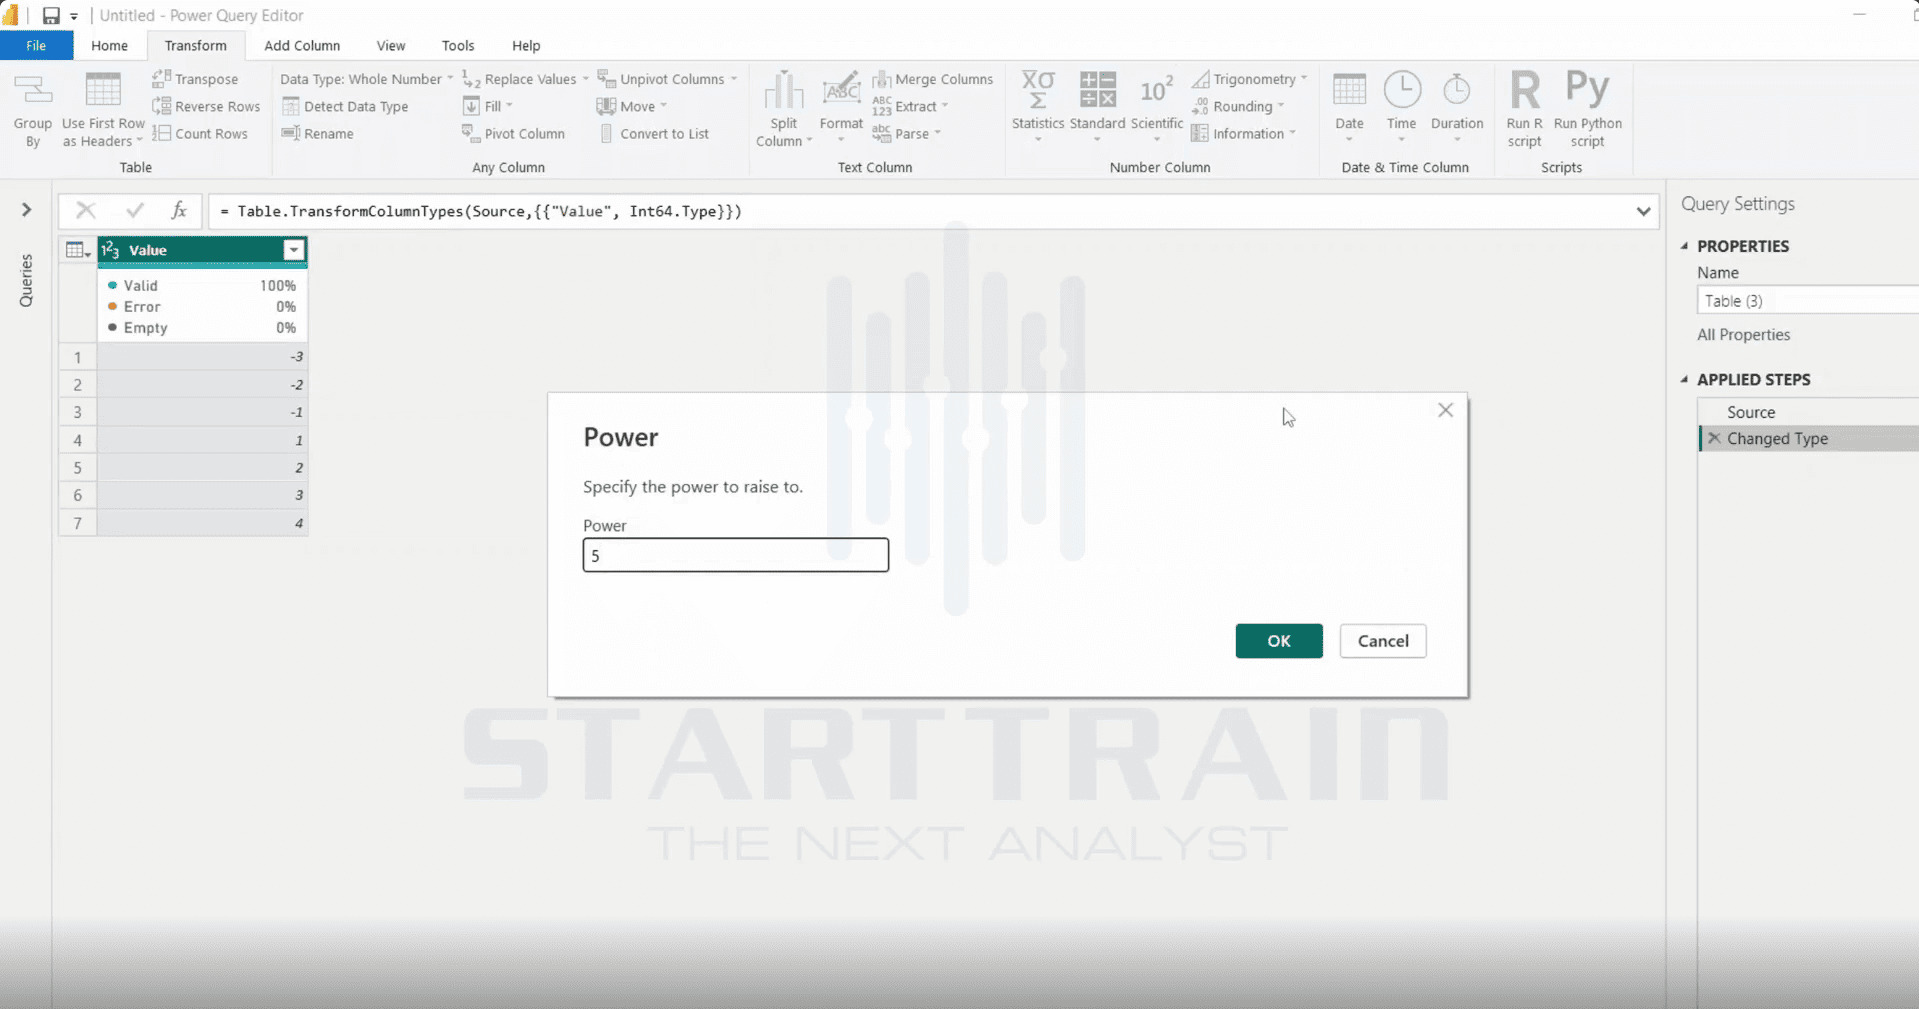This screenshot has width=1919, height=1009.
Task: Open the Trigonometry dropdown
Action: tap(1250, 79)
